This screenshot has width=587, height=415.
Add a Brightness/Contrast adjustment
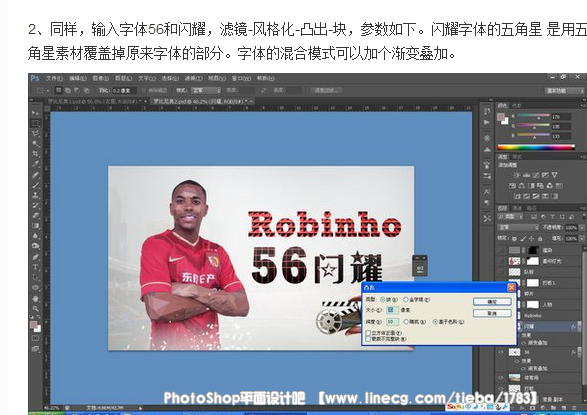[x=517, y=175]
